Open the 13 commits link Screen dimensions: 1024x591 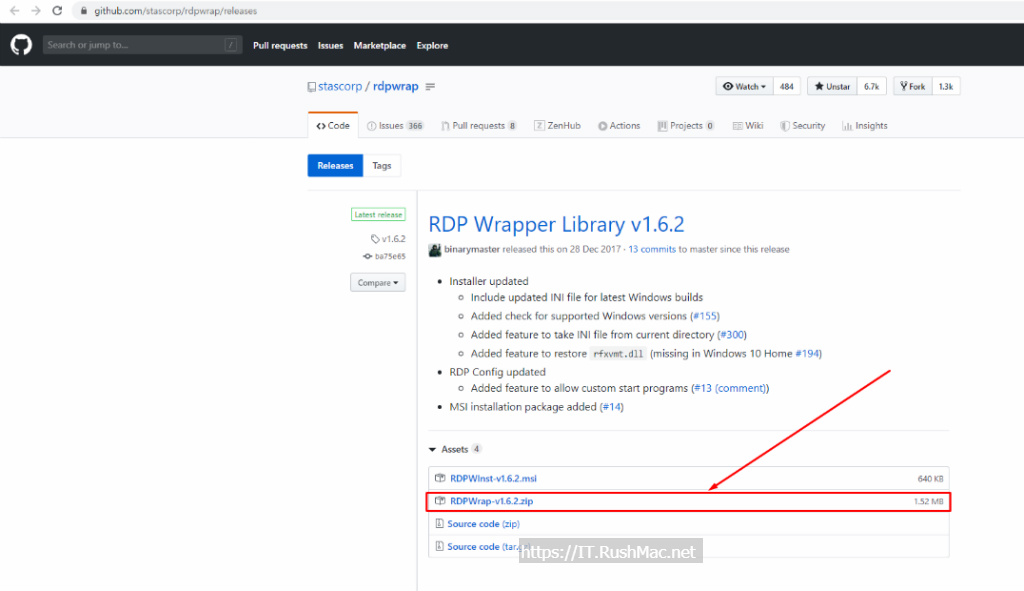[652, 249]
